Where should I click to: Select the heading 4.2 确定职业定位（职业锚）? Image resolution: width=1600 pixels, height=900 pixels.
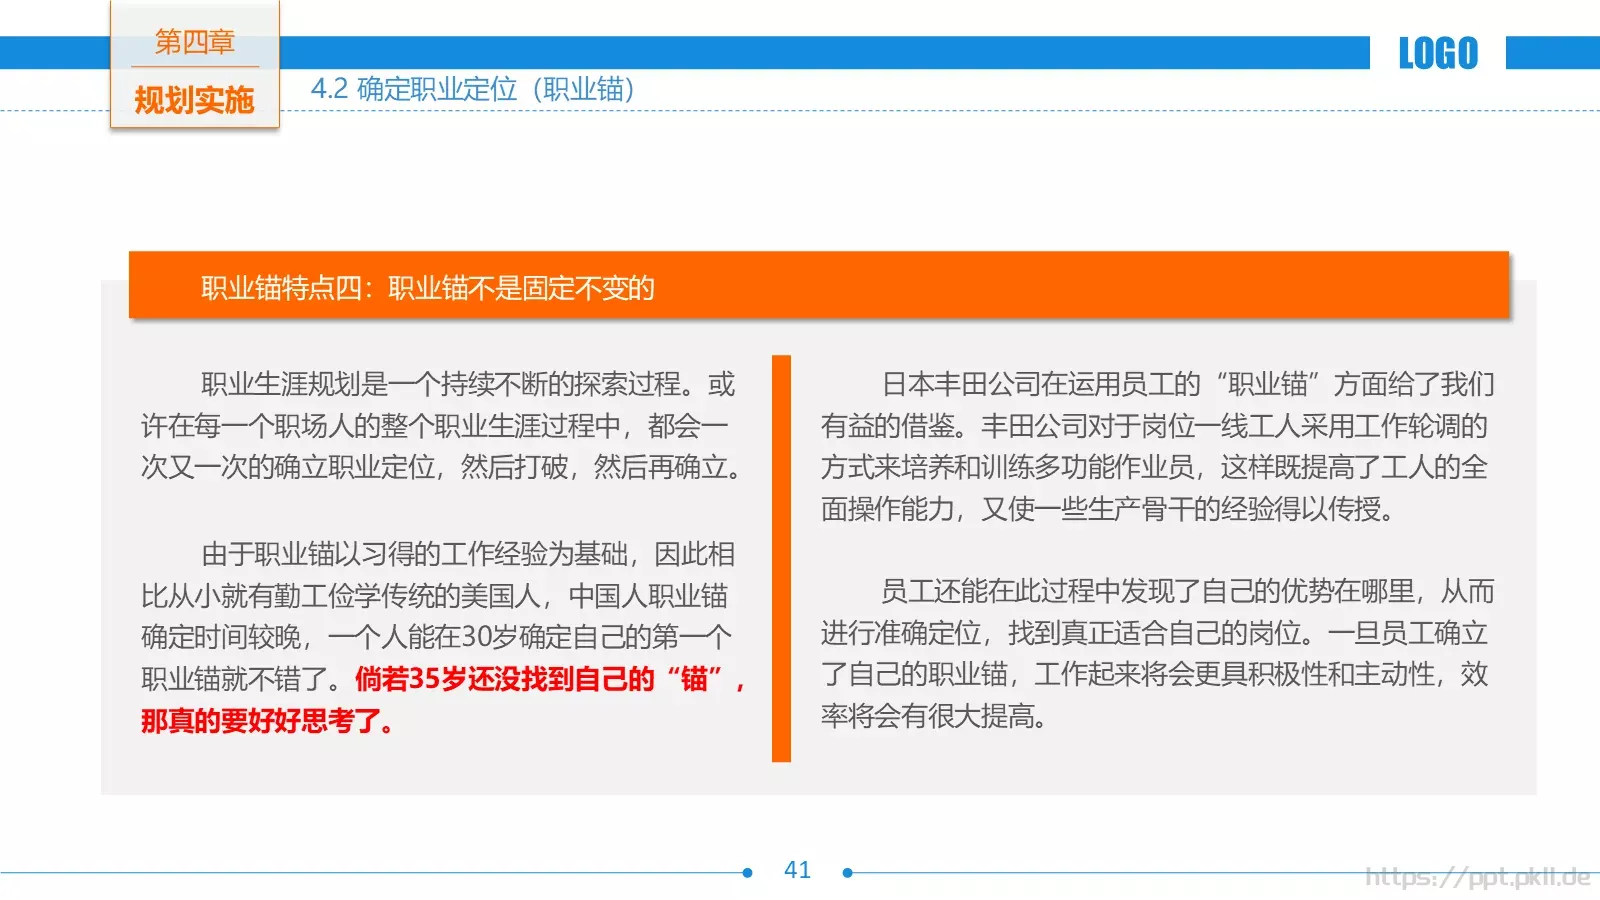[x=473, y=89]
